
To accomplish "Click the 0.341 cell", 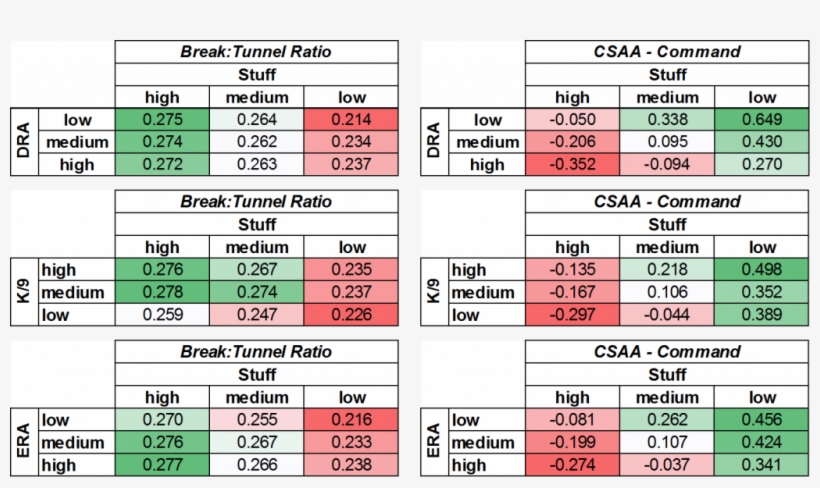I will coord(761,465).
